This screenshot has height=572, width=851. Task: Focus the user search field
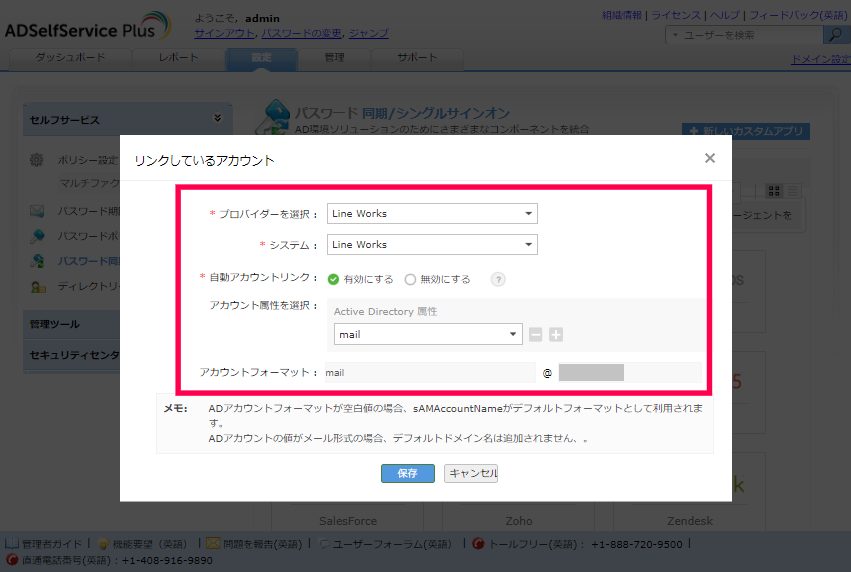[751, 35]
